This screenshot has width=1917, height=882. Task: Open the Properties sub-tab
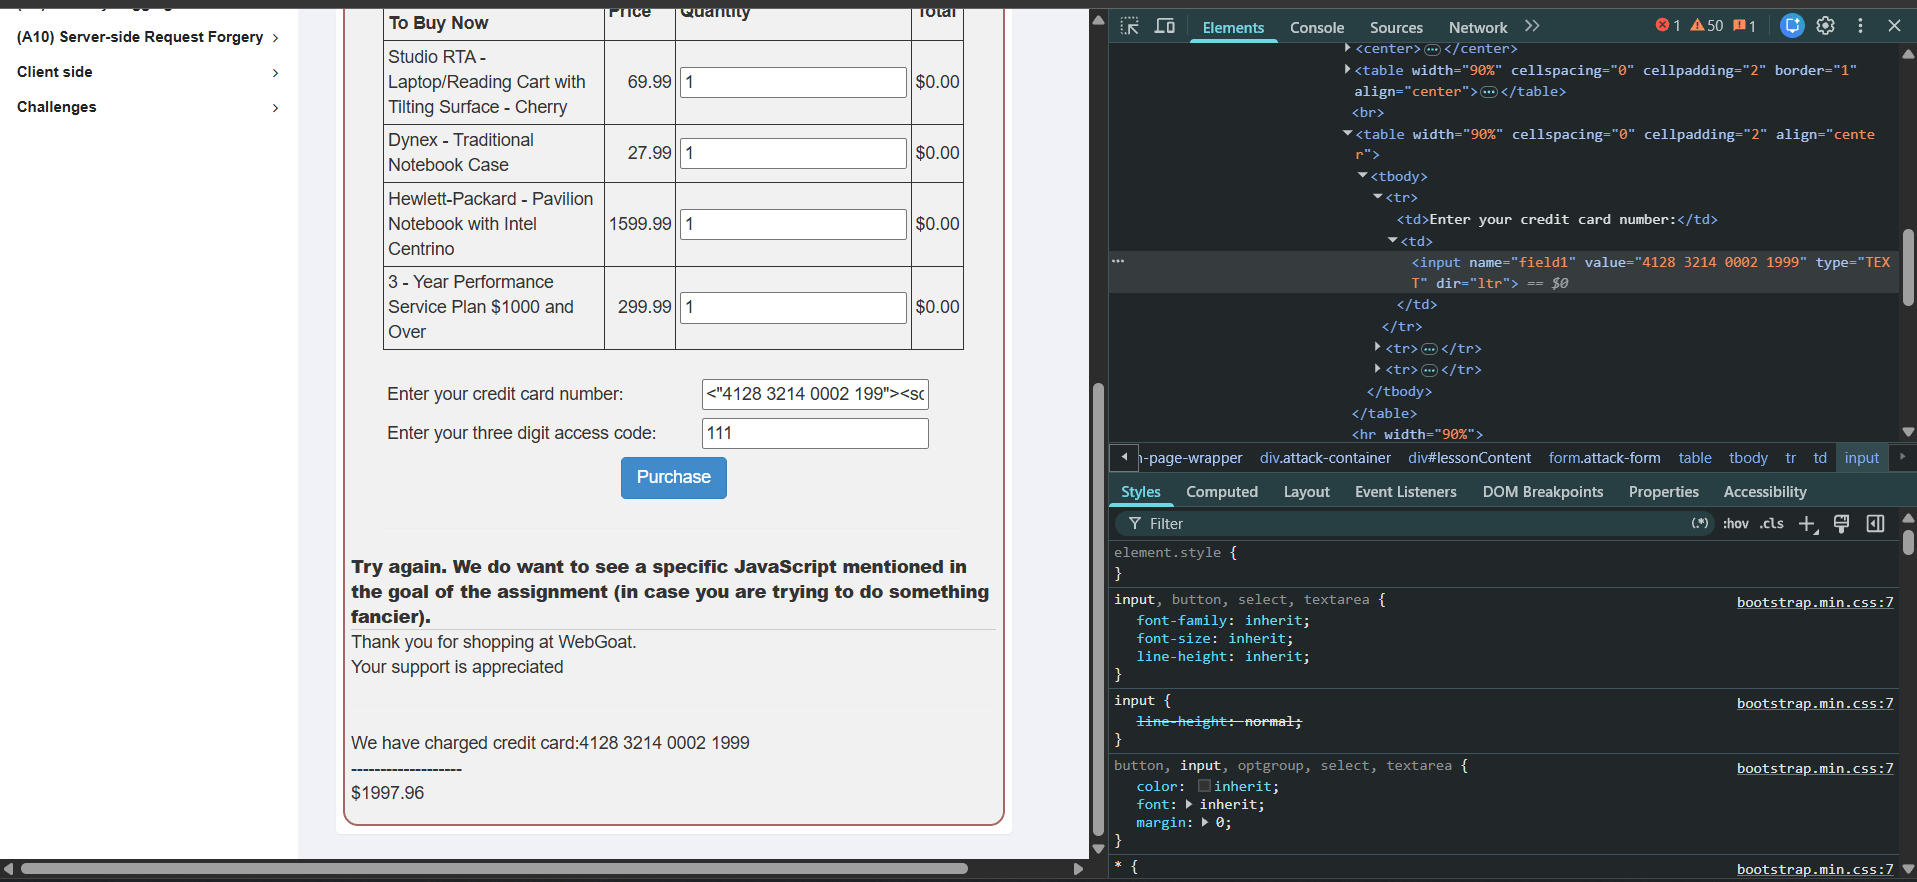pyautogui.click(x=1664, y=492)
